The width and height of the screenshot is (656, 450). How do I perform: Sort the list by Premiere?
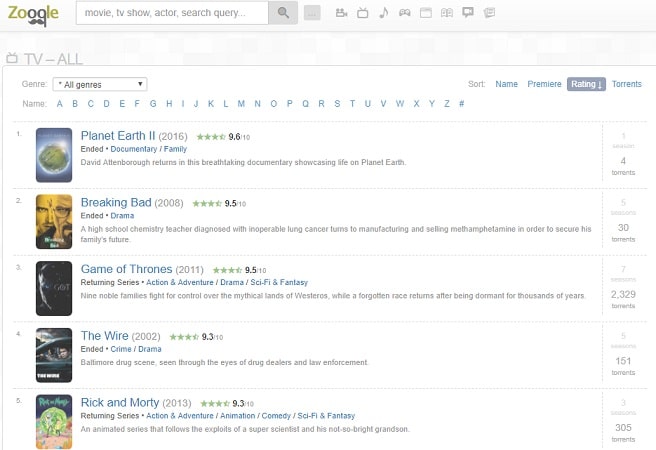click(544, 84)
